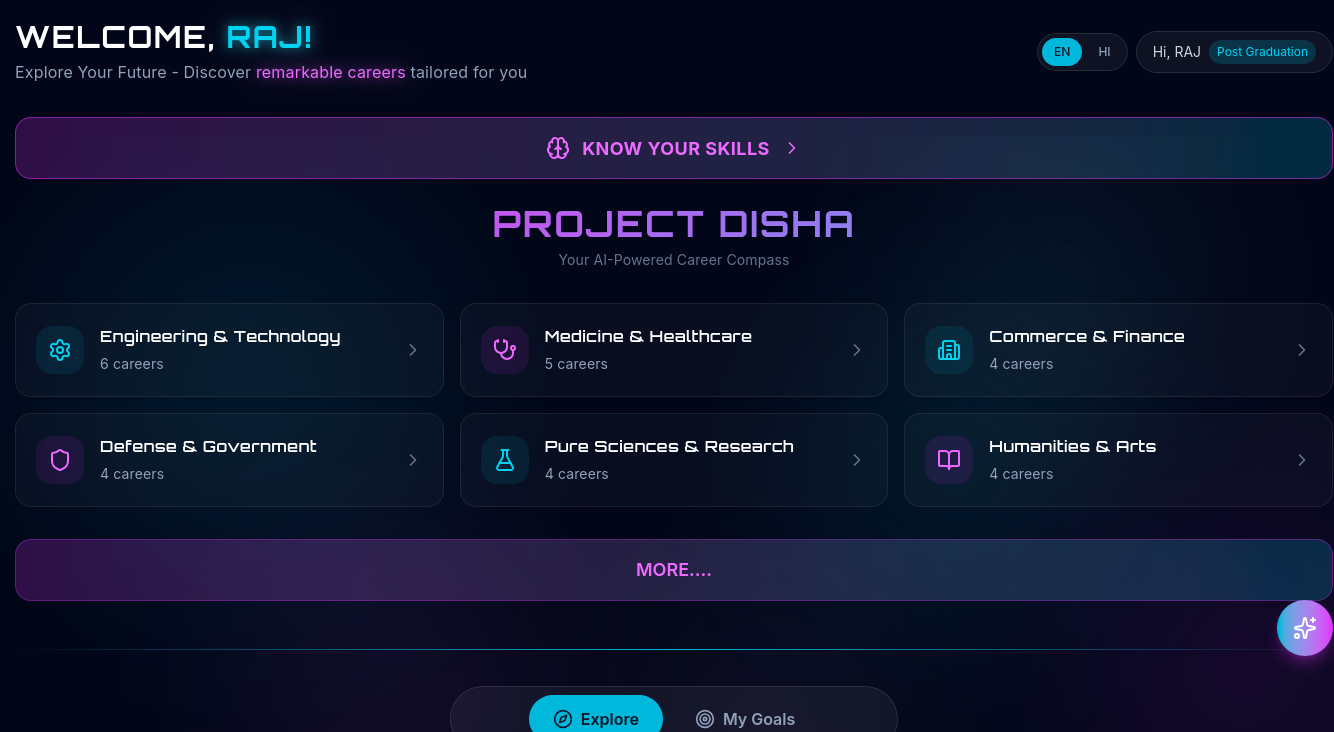The height and width of the screenshot is (732, 1334).
Task: Click the Post Graduation badge
Action: (x=1262, y=52)
